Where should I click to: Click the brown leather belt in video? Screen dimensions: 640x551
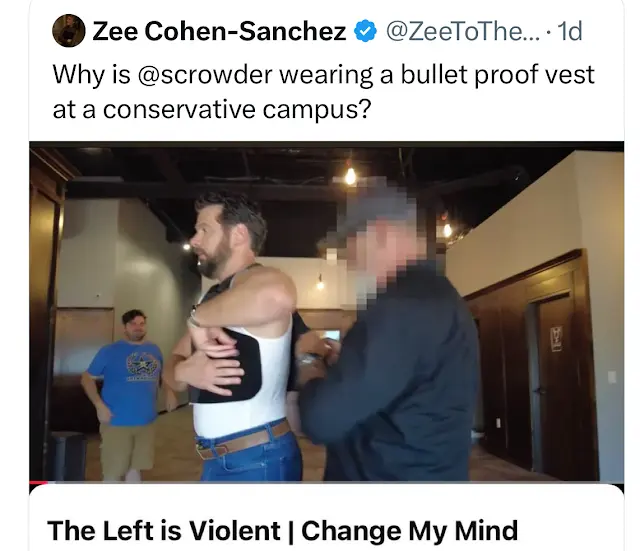point(245,440)
